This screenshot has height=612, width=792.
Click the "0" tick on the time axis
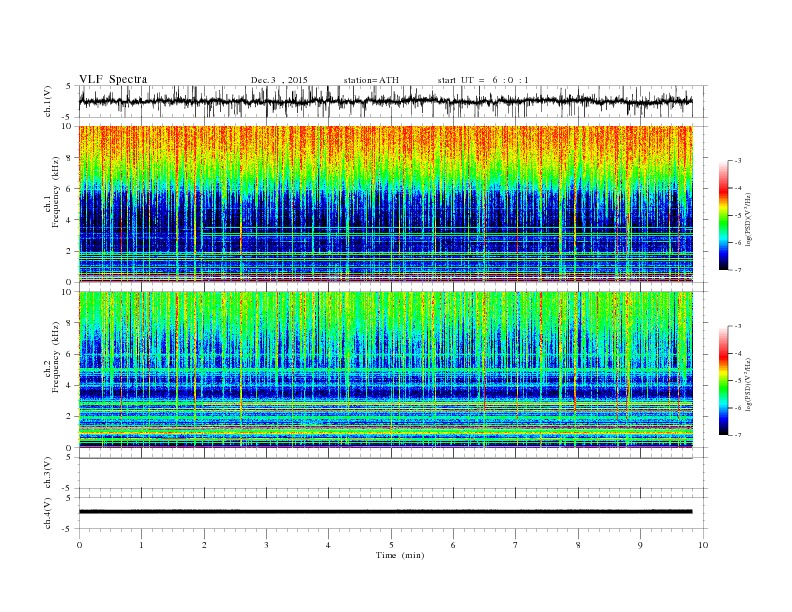(x=79, y=545)
